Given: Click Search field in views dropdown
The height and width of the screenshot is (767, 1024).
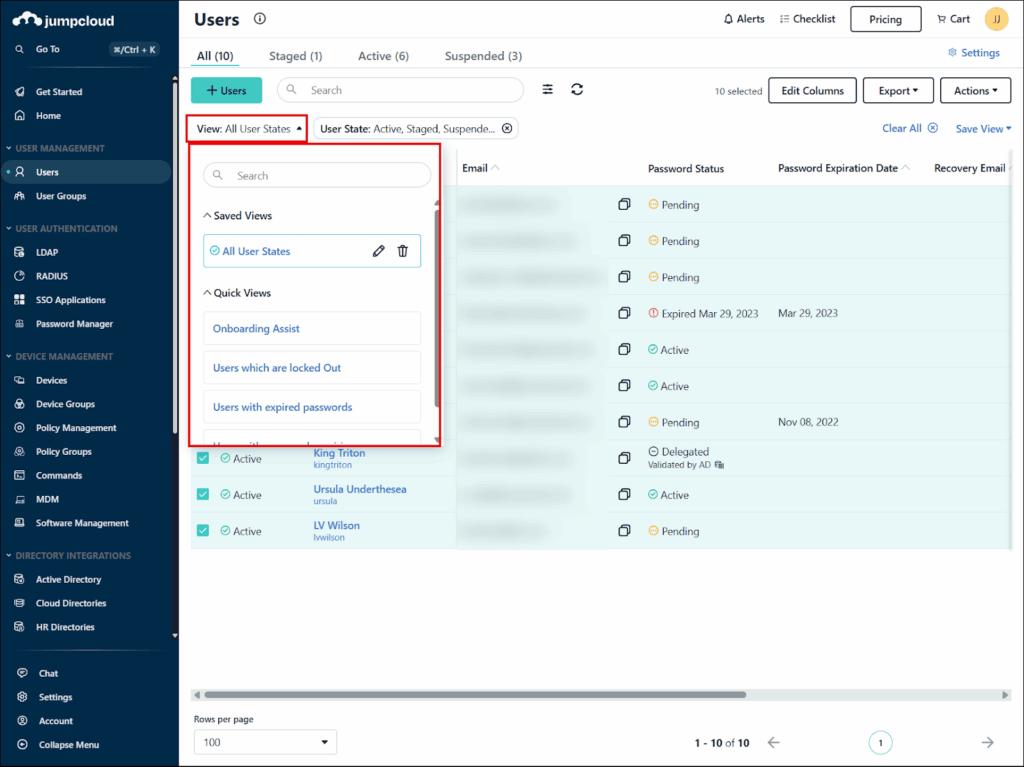Looking at the screenshot, I should pos(317,176).
